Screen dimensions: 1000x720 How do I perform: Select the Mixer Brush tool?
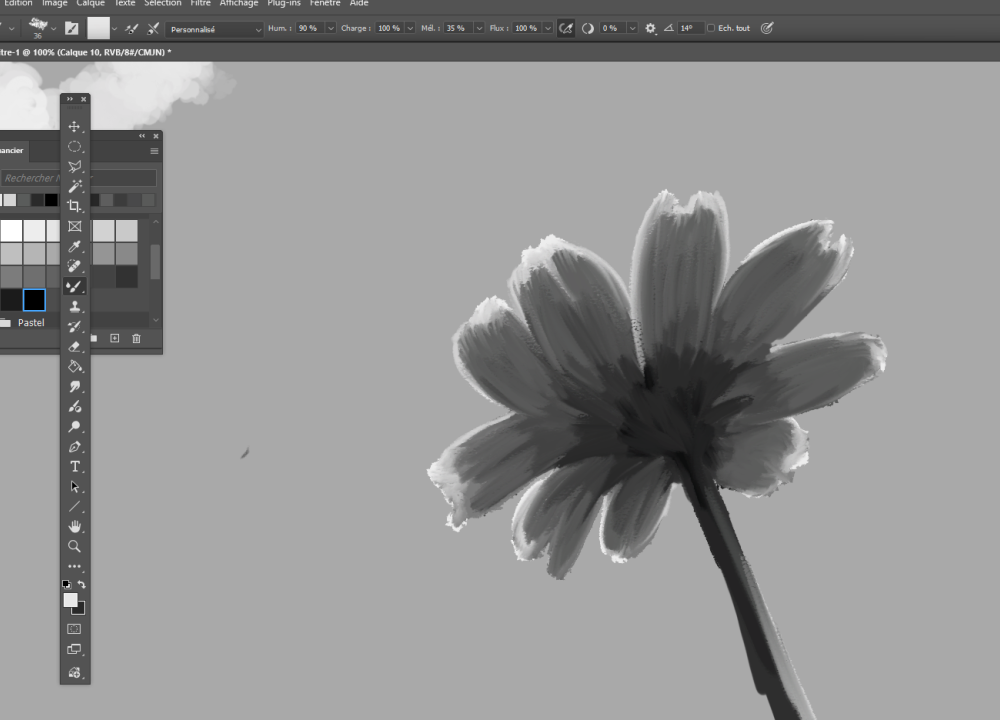[75, 286]
